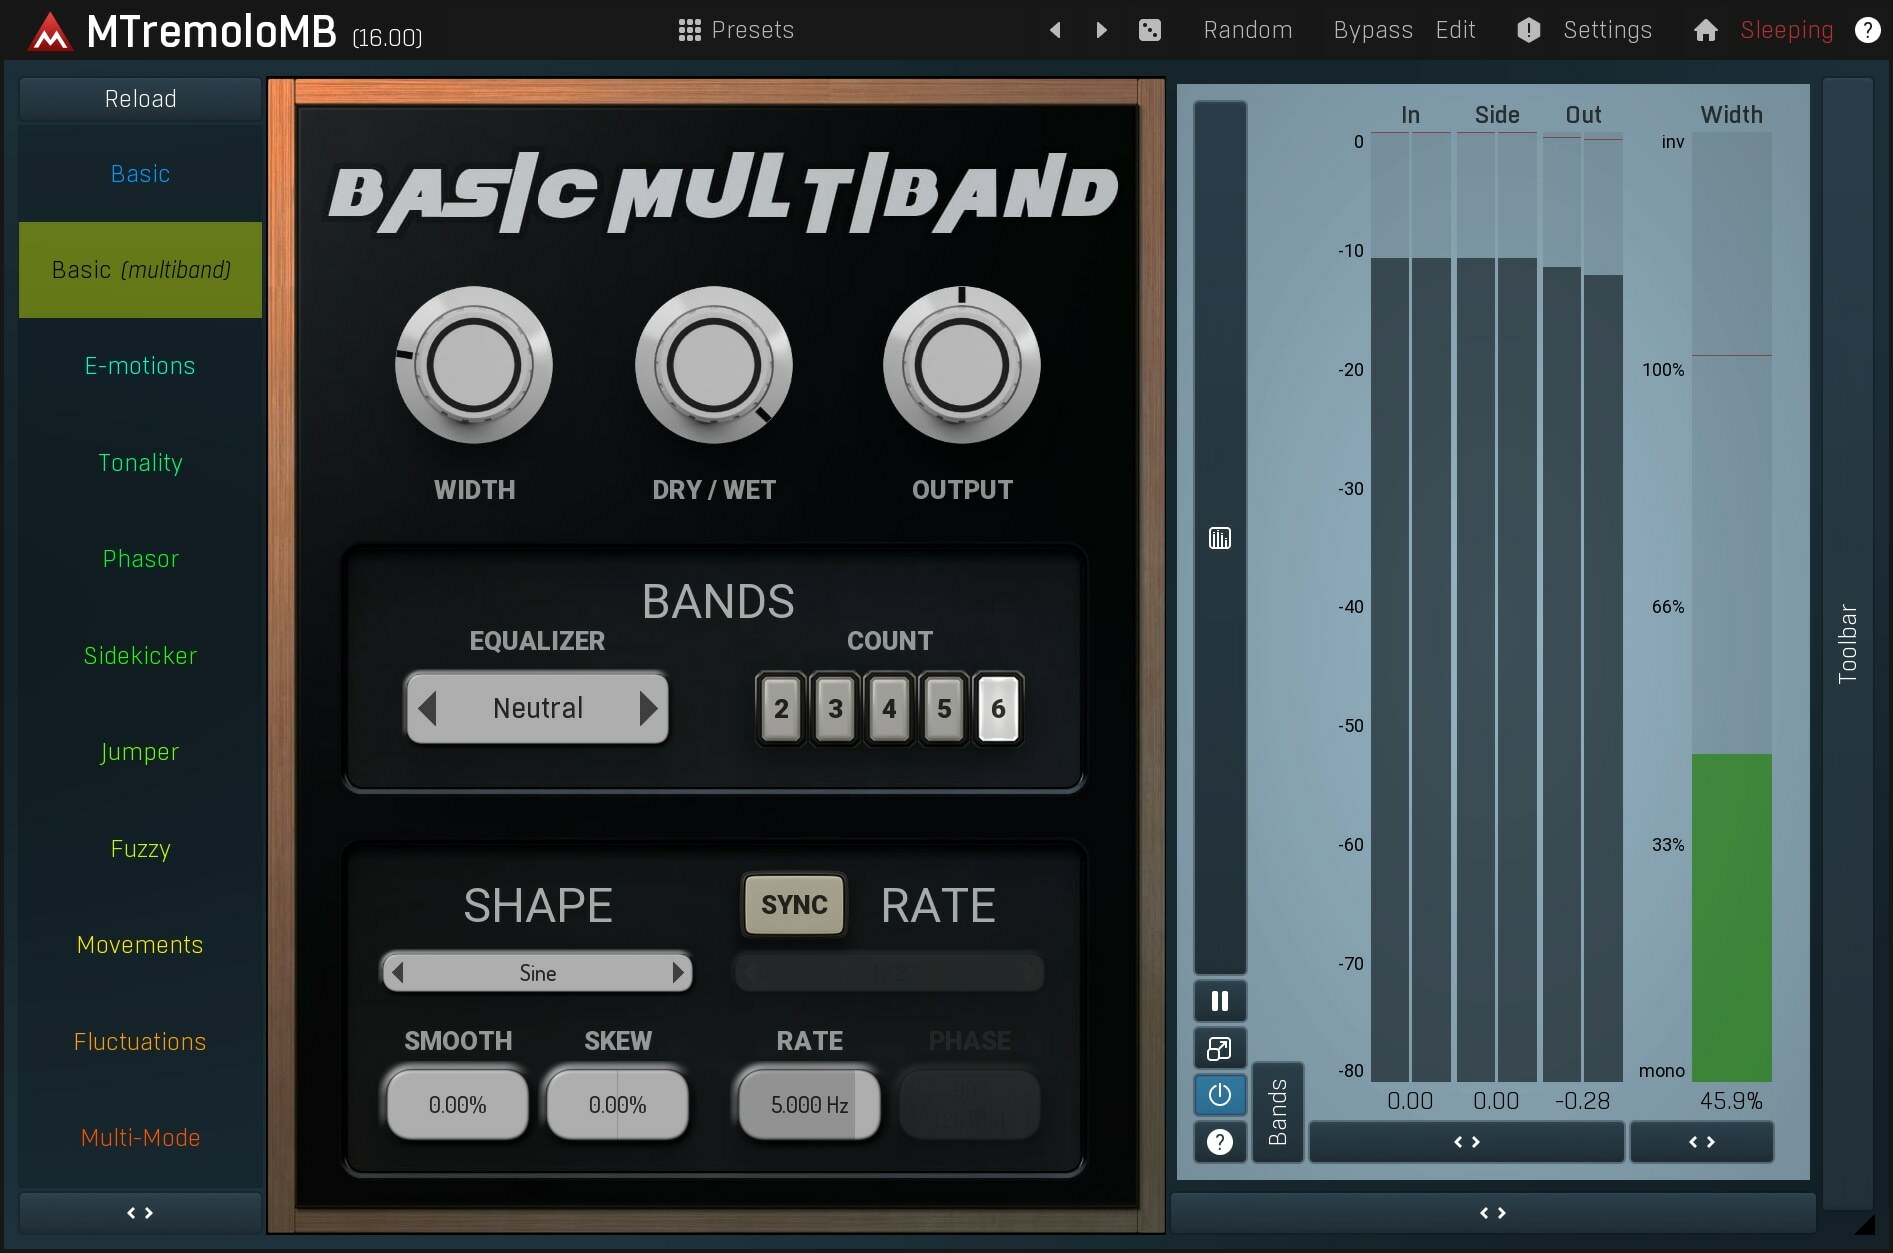1893x1253 pixels.
Task: Adjust the RATE value showing 5.000 Hz
Action: coord(808,1104)
